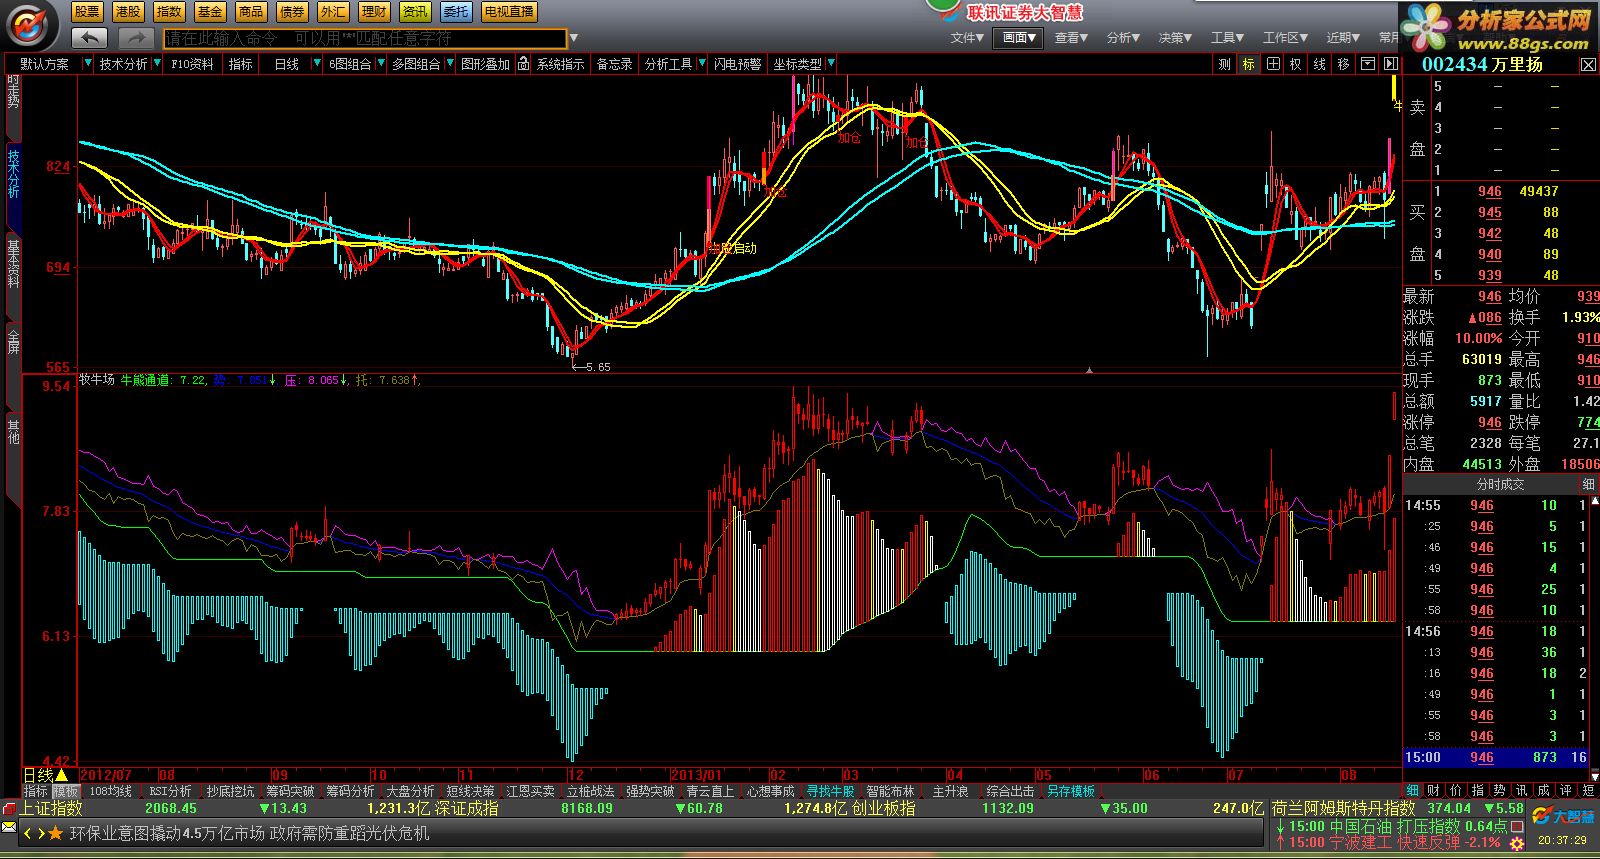The width and height of the screenshot is (1600, 859).
Task: Expand the 坐标类型 dropdown arrow
Action: point(829,64)
